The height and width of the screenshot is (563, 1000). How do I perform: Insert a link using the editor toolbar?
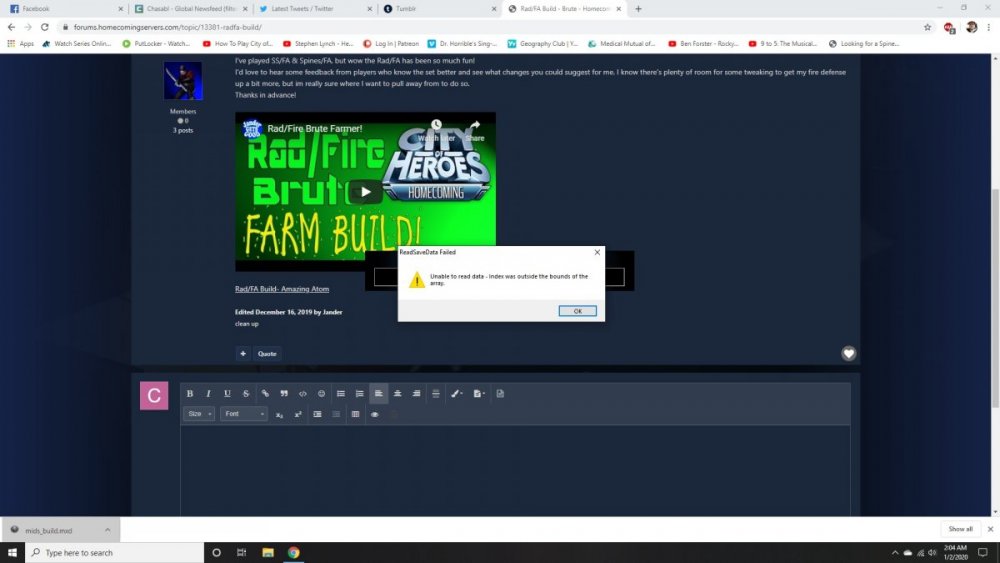coord(265,394)
